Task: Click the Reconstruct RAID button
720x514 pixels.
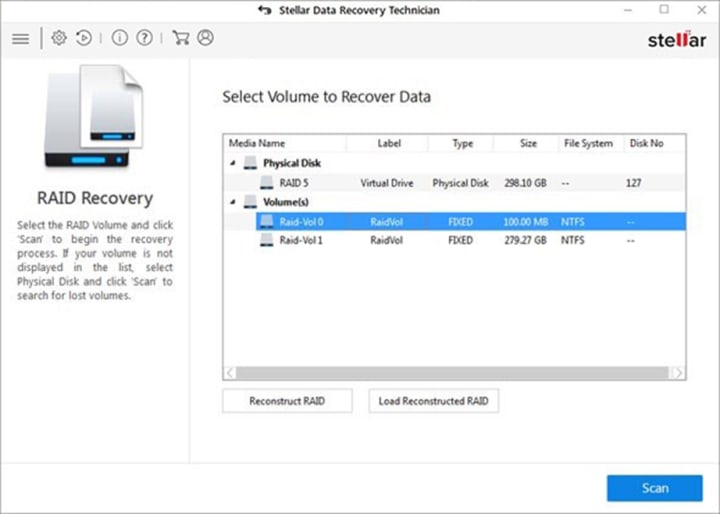Action: pyautogui.click(x=287, y=401)
